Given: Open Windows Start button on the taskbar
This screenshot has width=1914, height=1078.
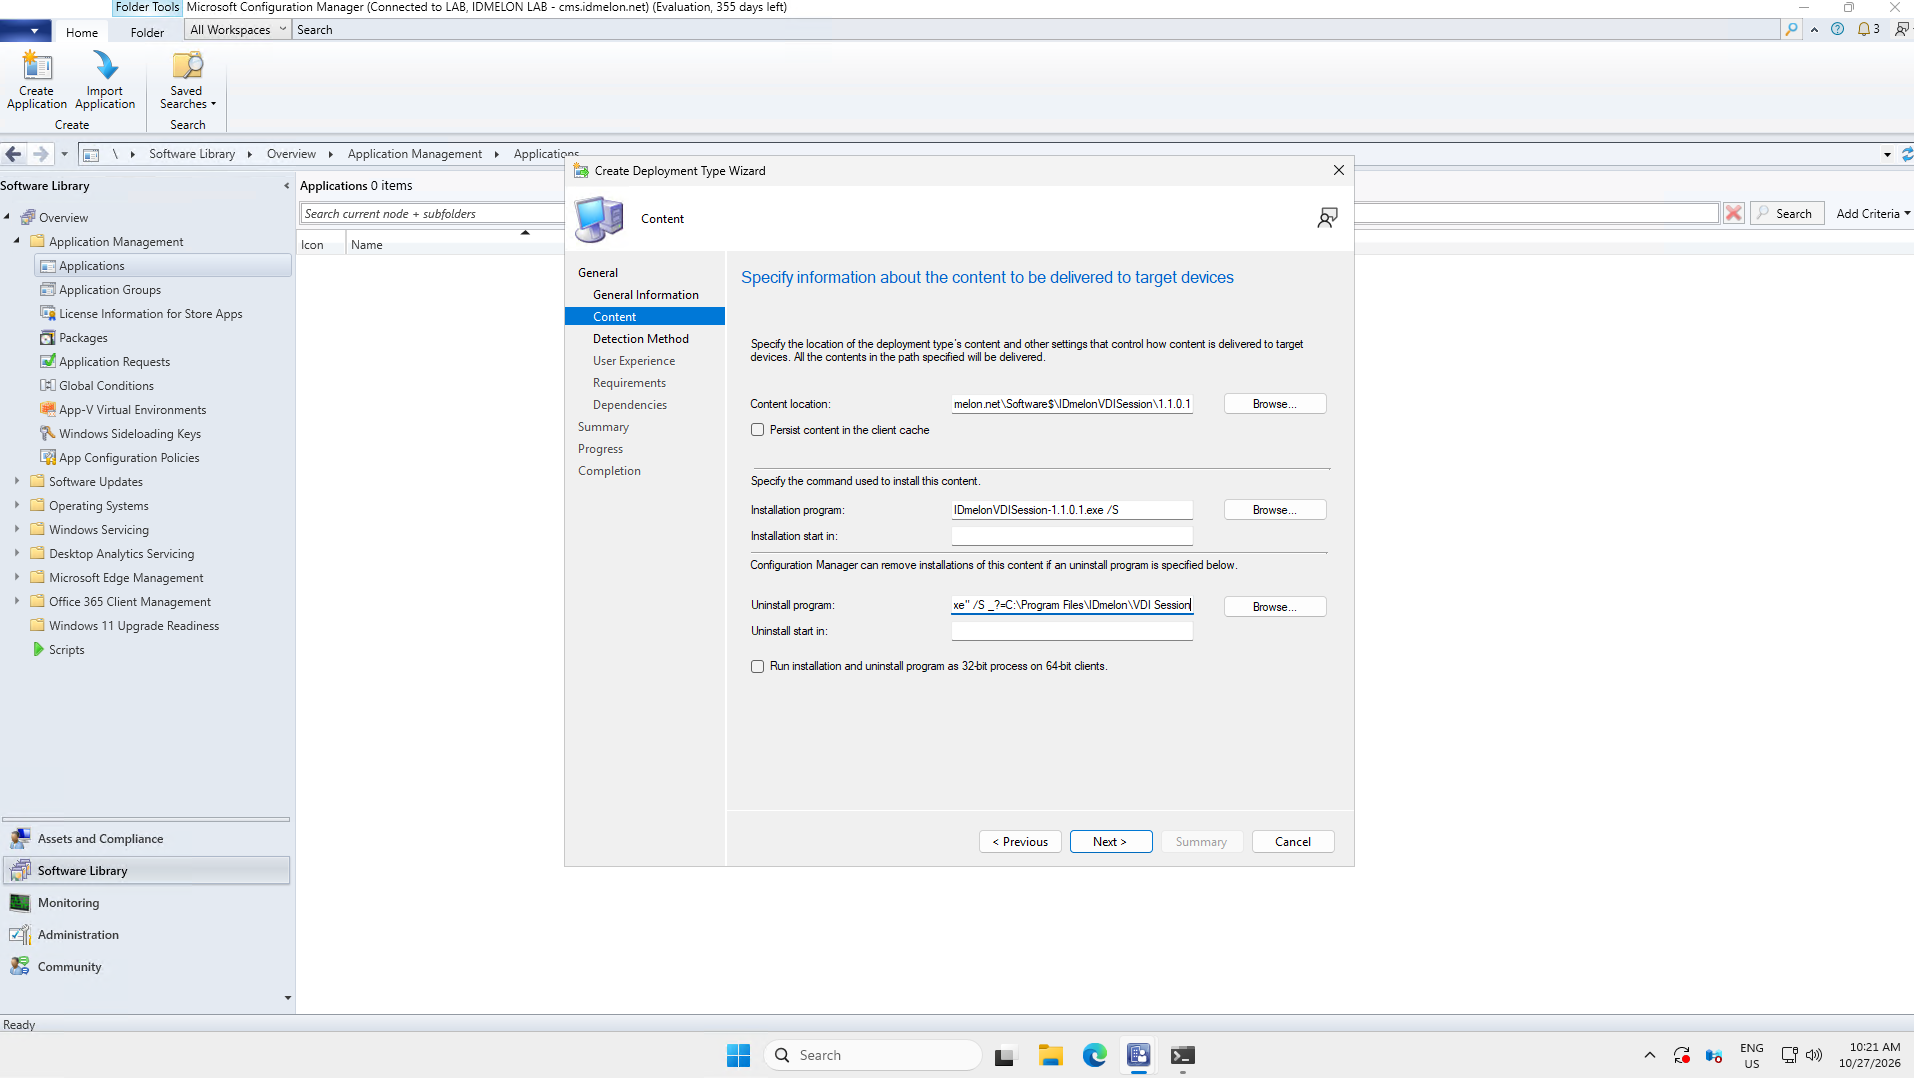Looking at the screenshot, I should point(739,1055).
